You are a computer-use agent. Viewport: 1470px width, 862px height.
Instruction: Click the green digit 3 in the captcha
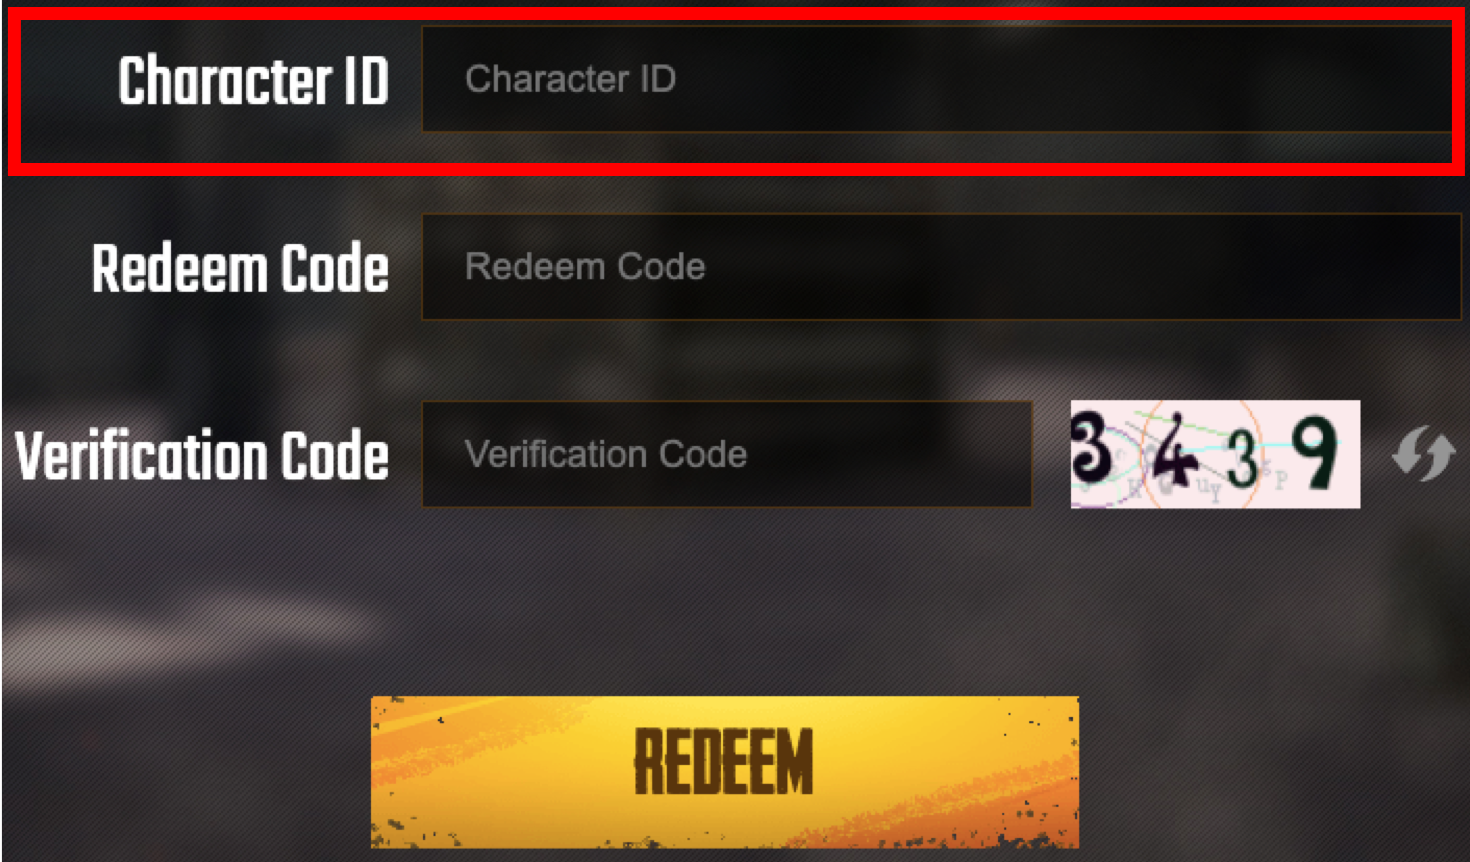click(1242, 459)
